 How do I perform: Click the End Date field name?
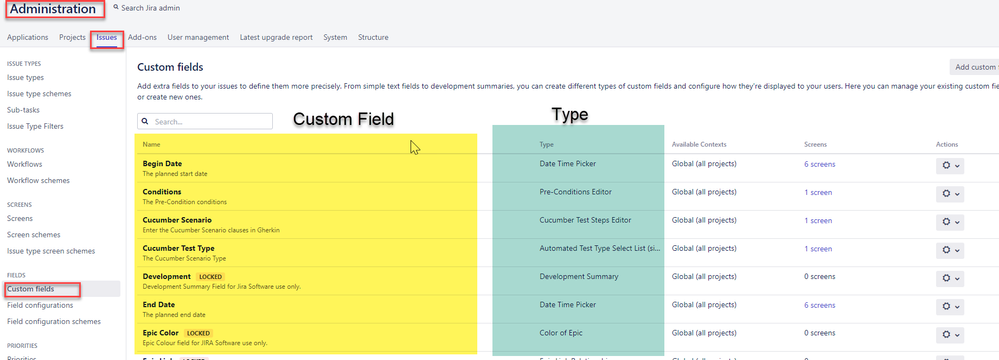tap(159, 305)
